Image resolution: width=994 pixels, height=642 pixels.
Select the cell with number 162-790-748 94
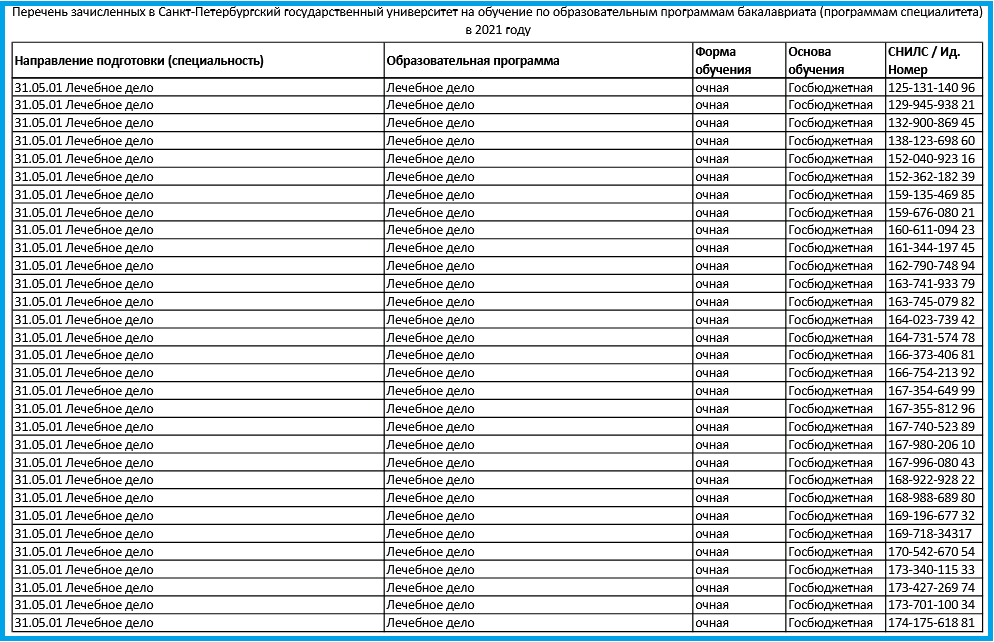click(x=934, y=266)
